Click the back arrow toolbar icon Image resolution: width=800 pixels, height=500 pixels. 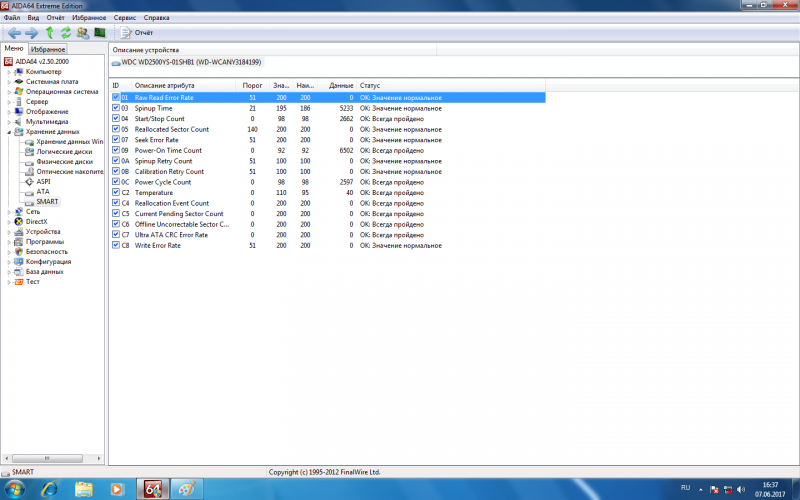13,33
